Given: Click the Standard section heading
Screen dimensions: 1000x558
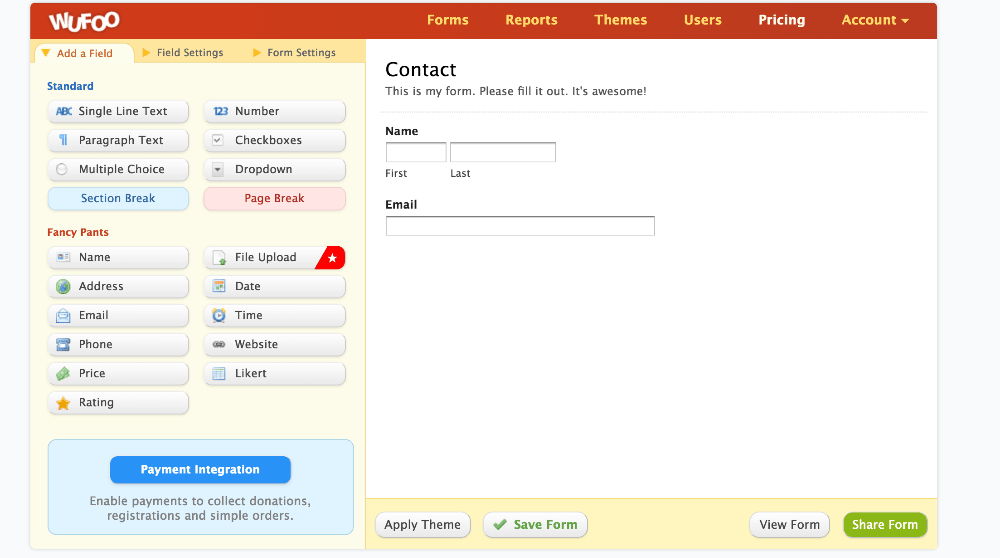Looking at the screenshot, I should click(70, 86).
